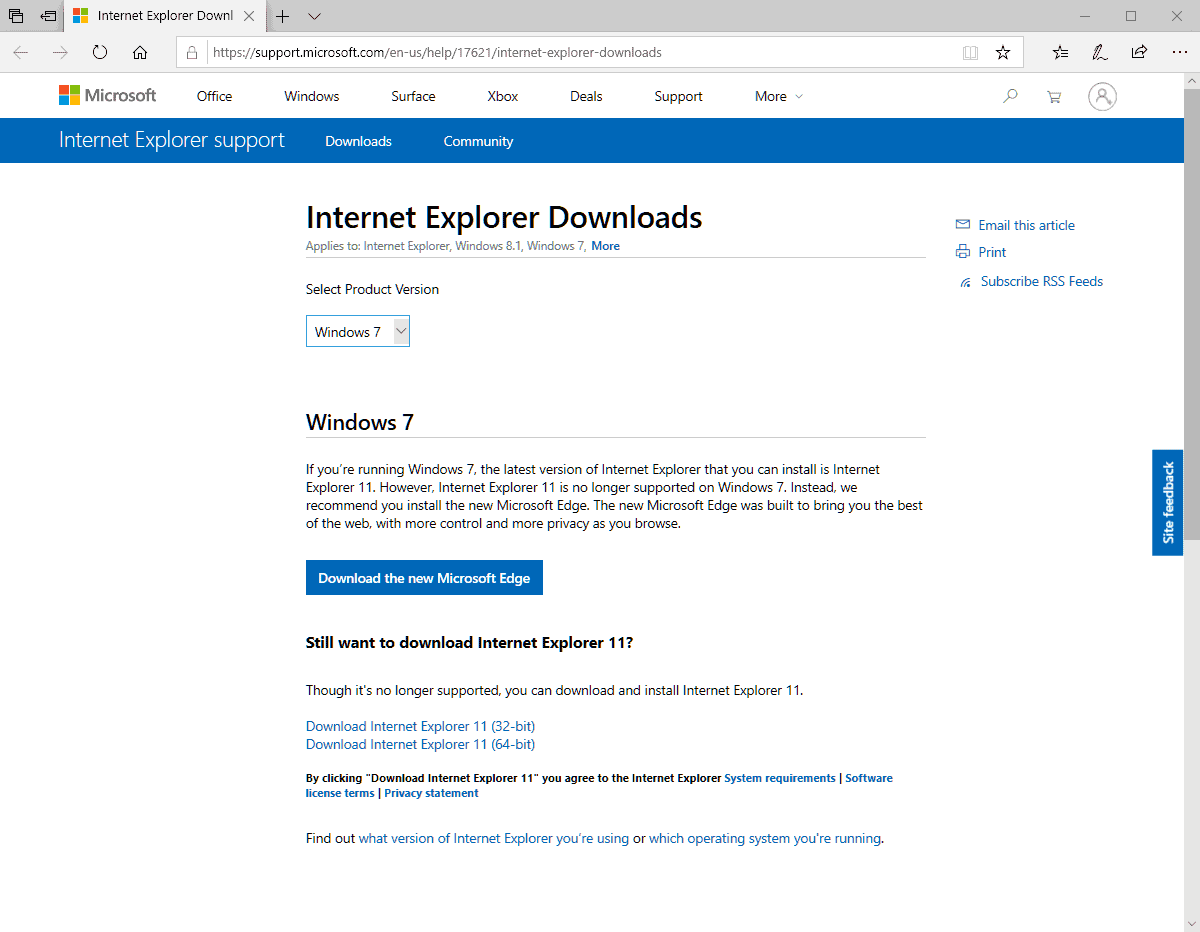
Task: Expand the More navigation dropdown
Action: (x=778, y=96)
